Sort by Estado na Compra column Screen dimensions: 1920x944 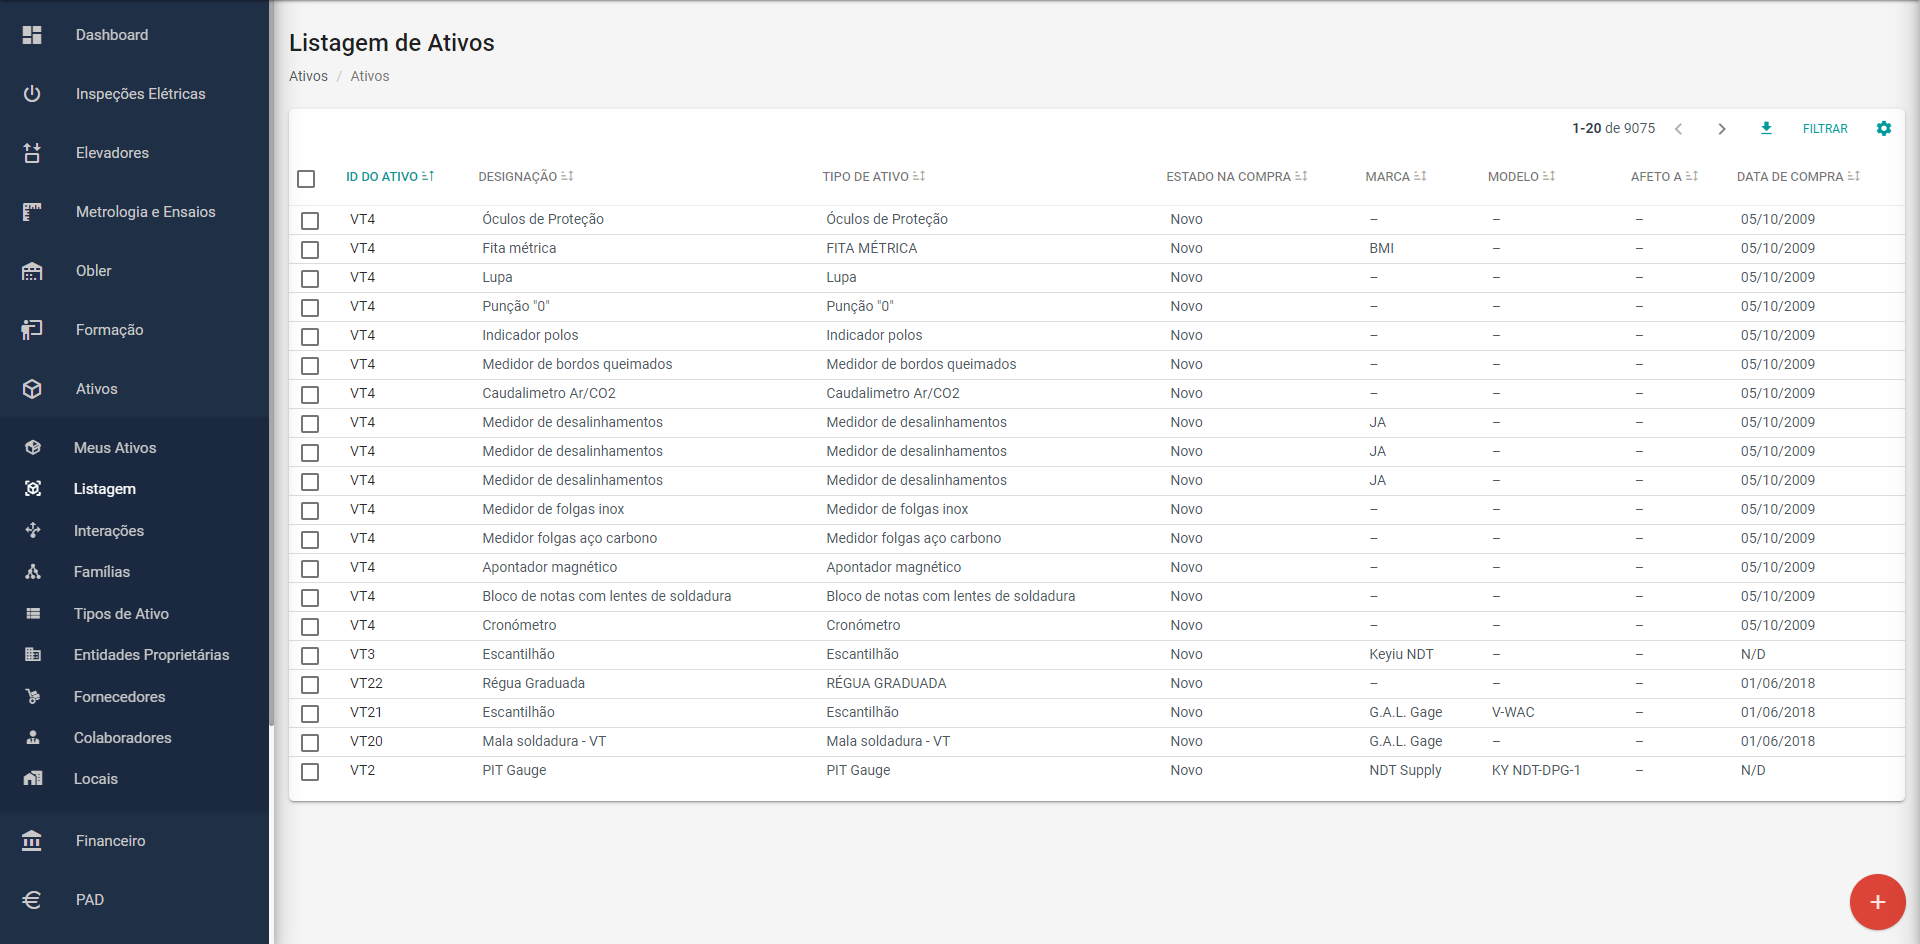point(1237,177)
